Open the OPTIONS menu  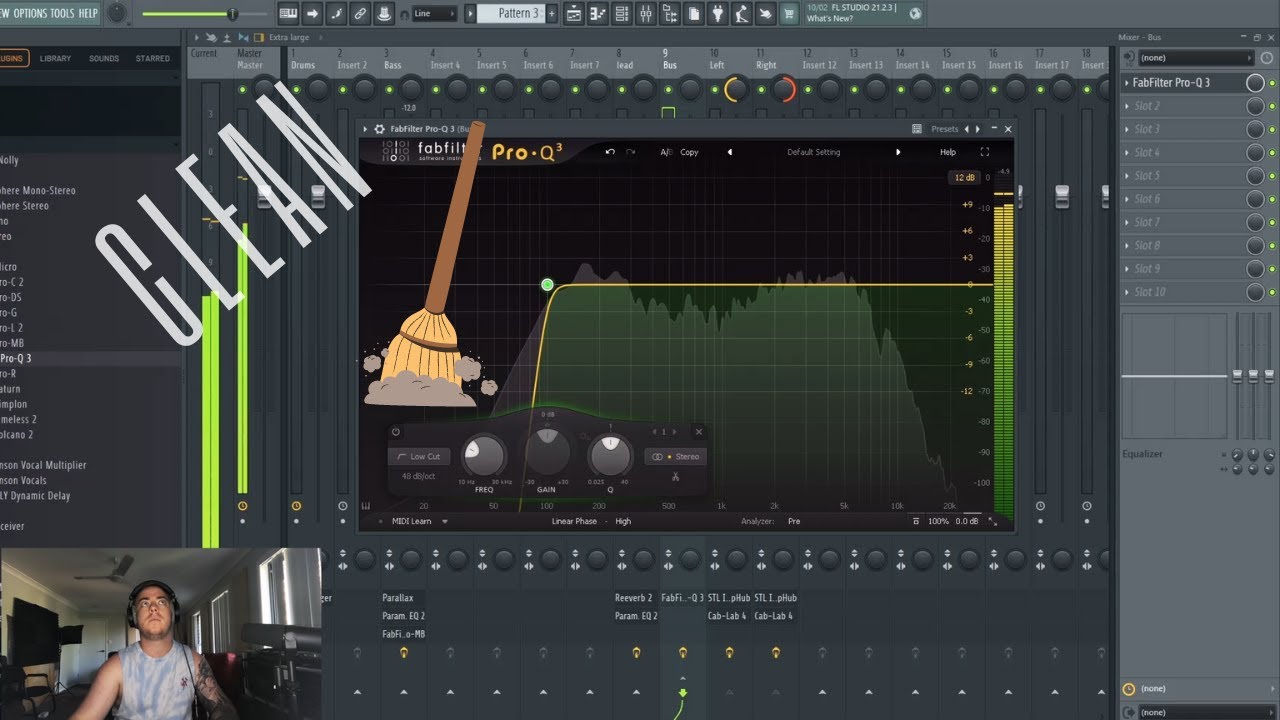(x=30, y=13)
